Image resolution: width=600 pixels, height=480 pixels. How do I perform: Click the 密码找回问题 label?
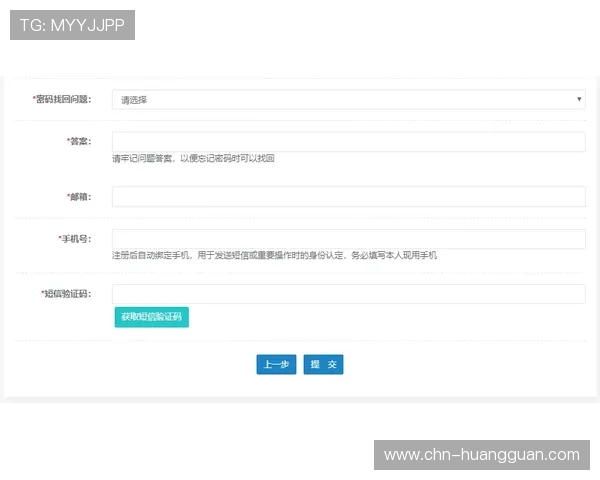62,100
